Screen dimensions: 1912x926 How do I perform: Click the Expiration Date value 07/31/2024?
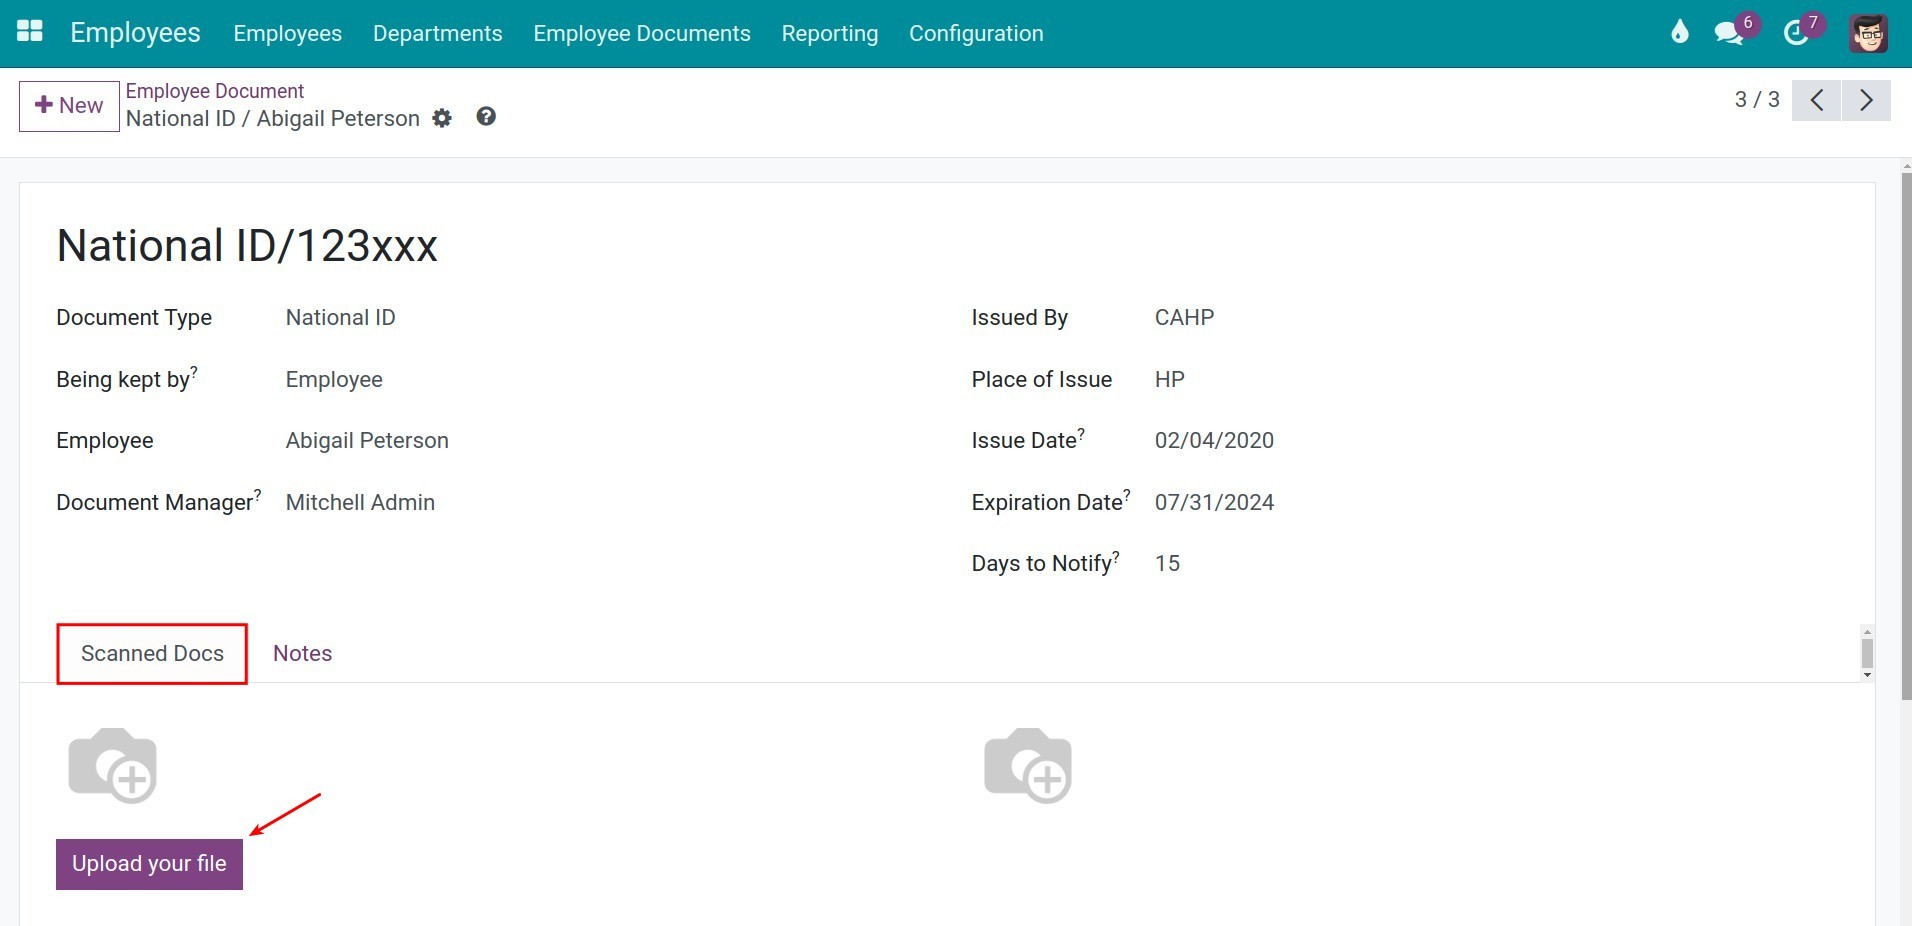point(1214,503)
